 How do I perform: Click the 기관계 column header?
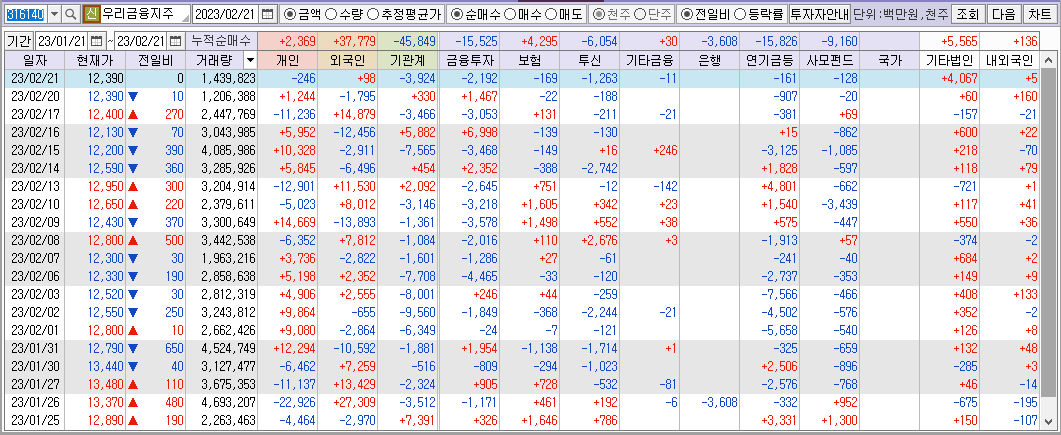click(x=408, y=61)
